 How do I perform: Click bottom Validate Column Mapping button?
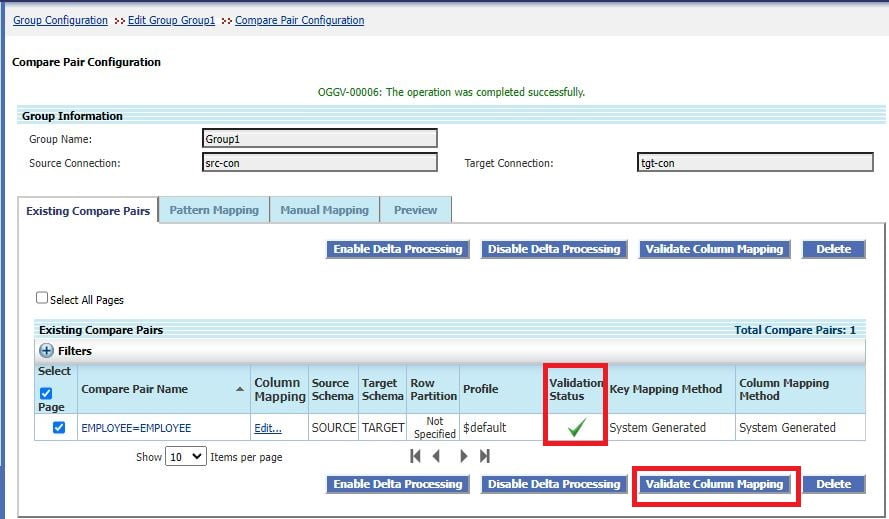click(x=714, y=484)
